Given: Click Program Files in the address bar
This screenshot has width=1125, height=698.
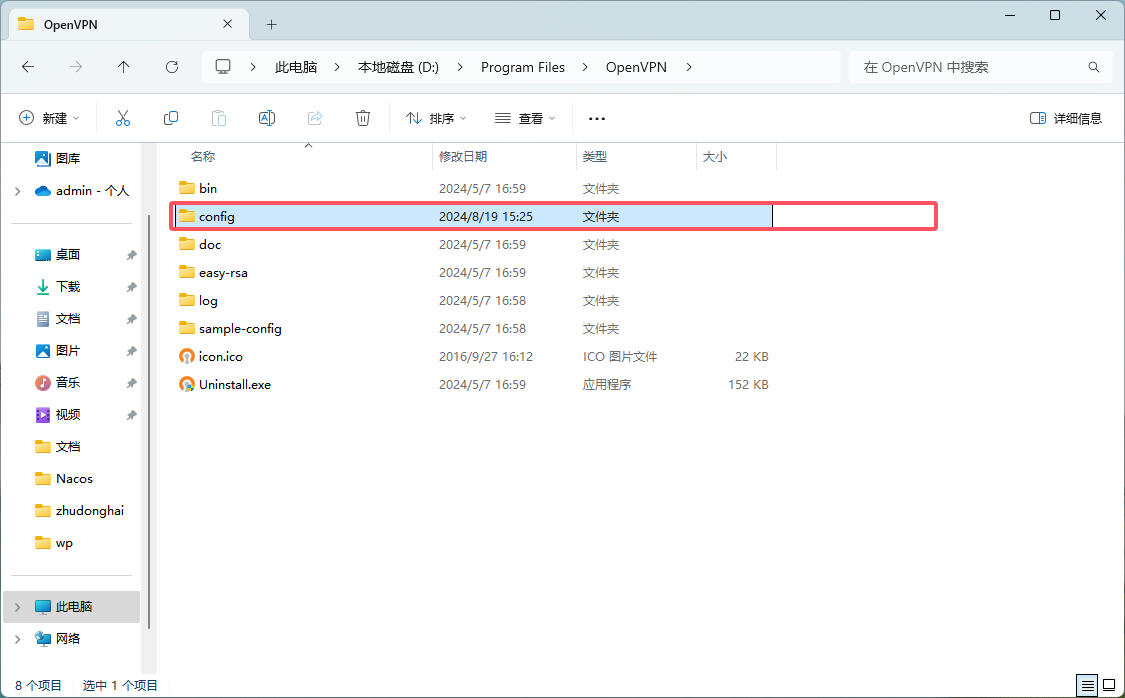Looking at the screenshot, I should (x=523, y=67).
